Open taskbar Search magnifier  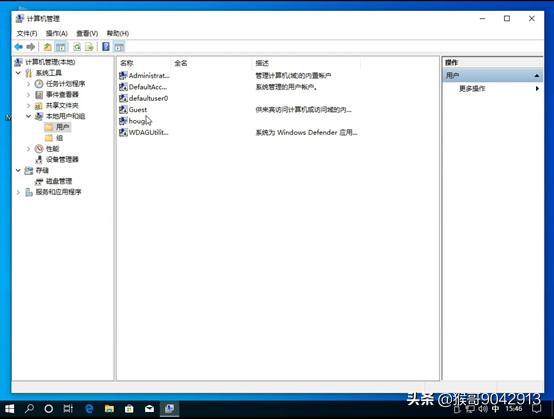click(x=29, y=409)
